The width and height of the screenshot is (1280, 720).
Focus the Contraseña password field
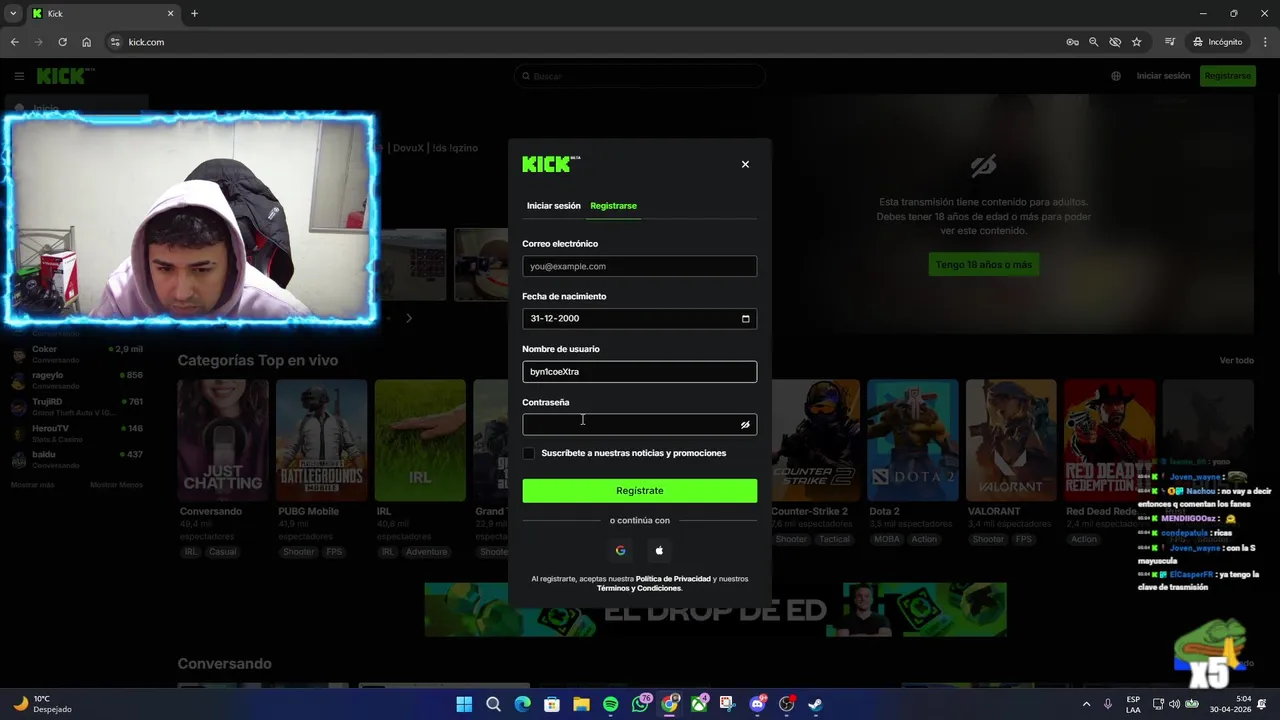[639, 425]
